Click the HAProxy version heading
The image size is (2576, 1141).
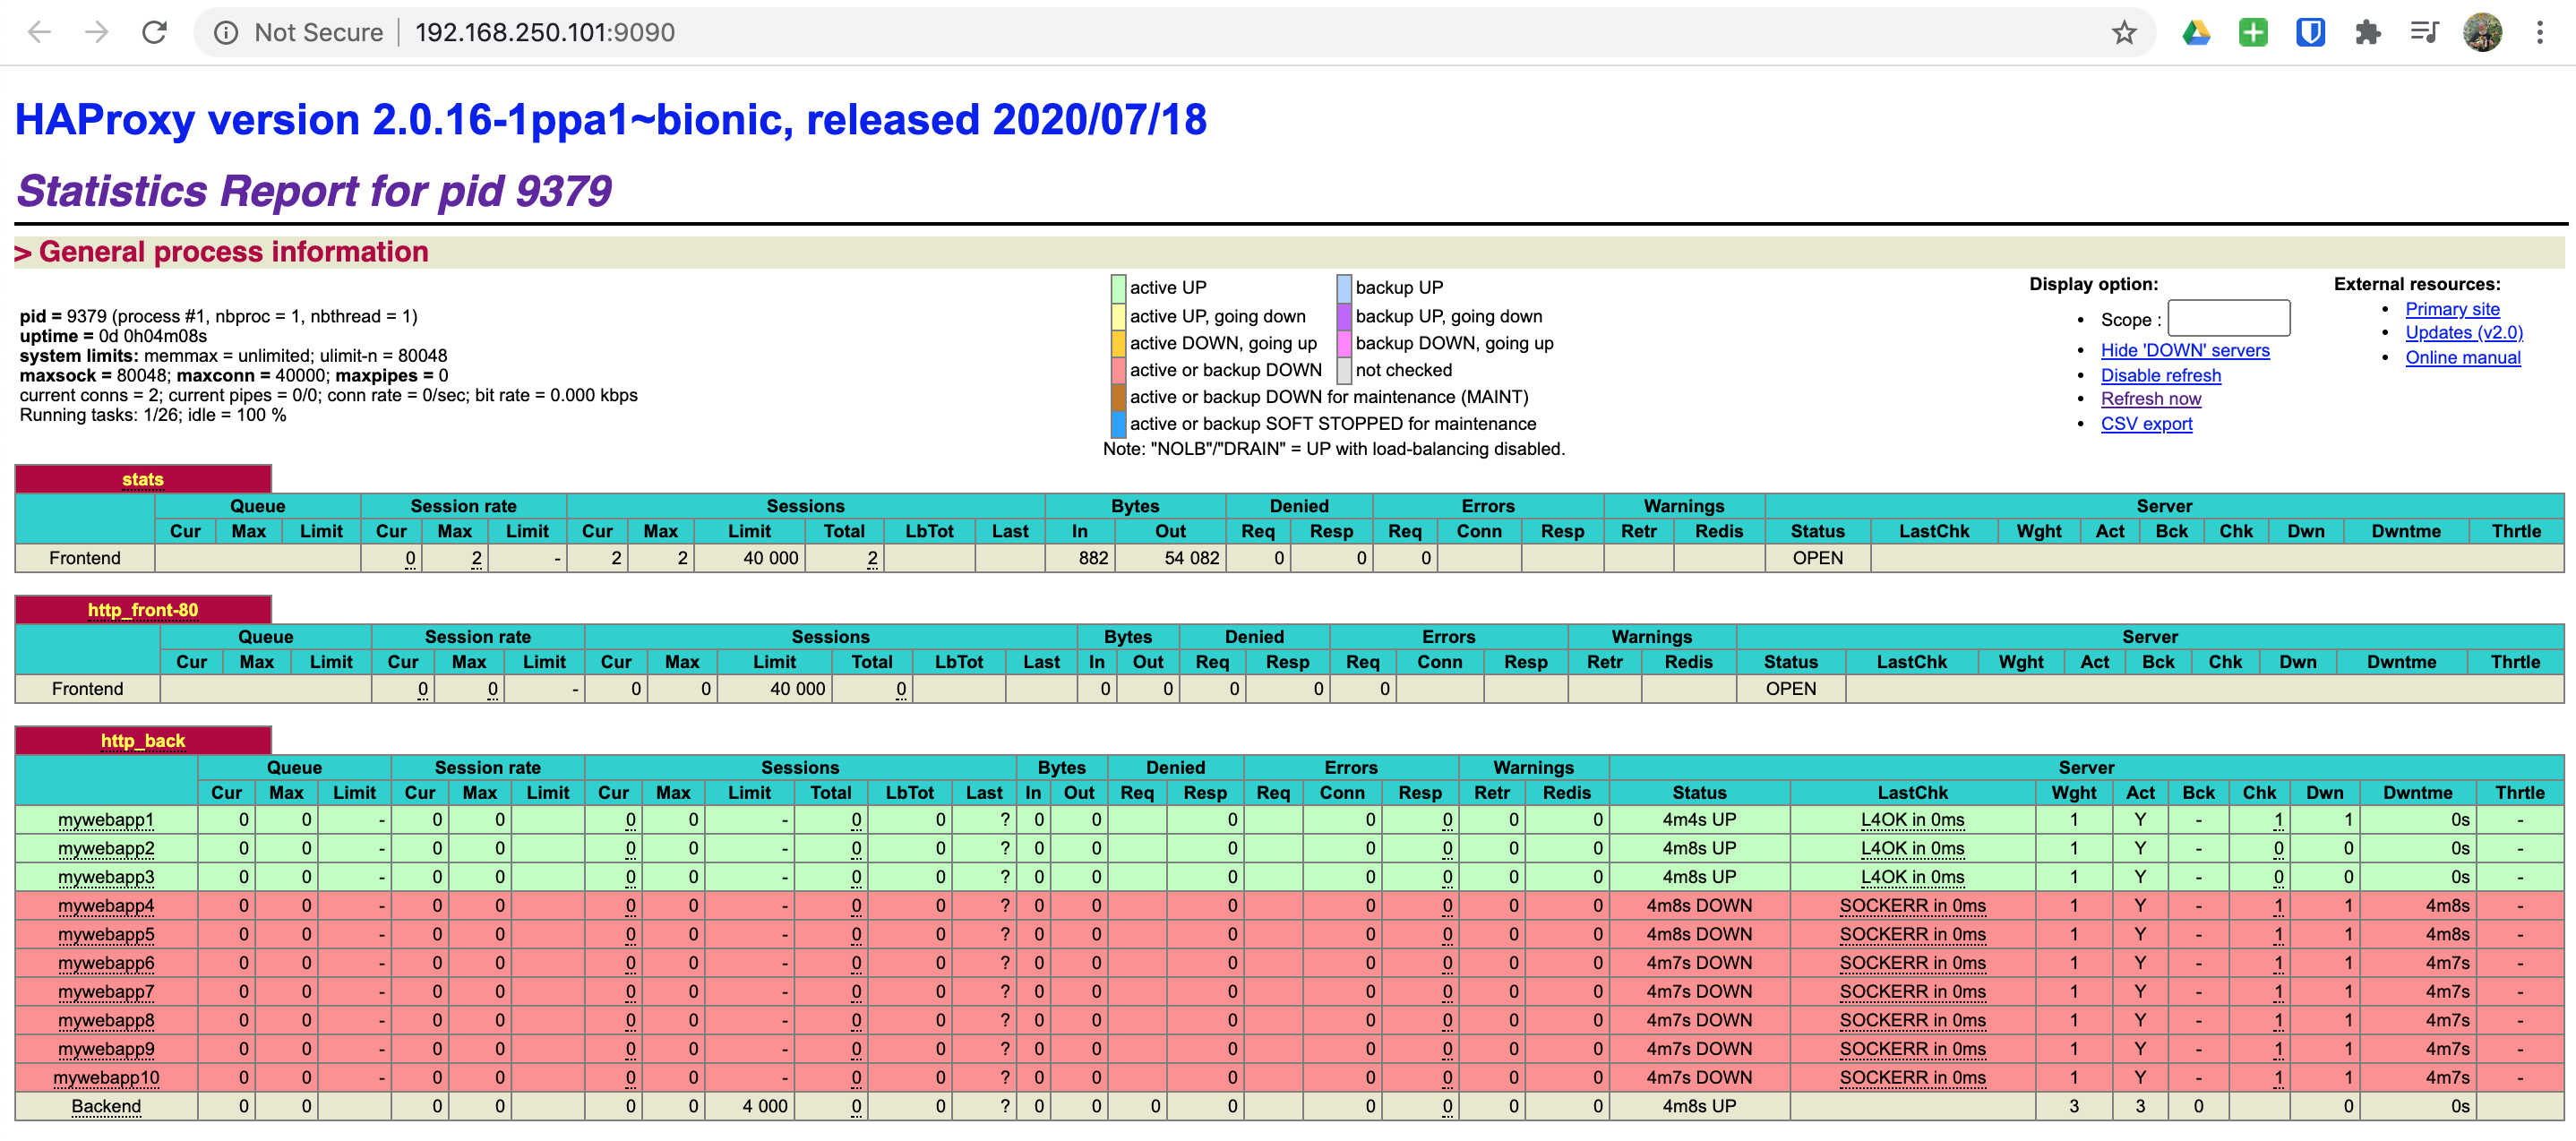pyautogui.click(x=611, y=120)
